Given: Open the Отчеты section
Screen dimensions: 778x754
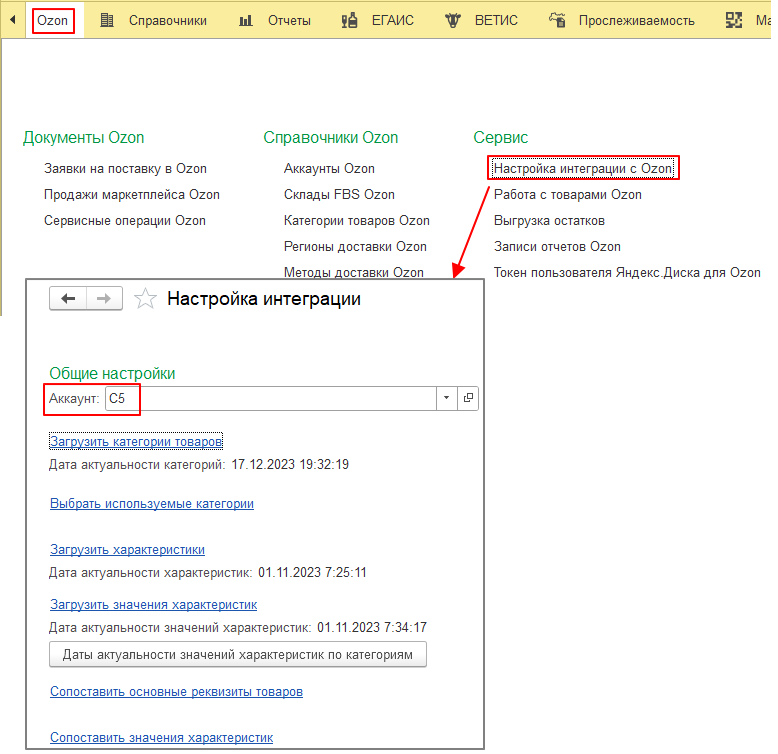Looking at the screenshot, I should click(289, 20).
